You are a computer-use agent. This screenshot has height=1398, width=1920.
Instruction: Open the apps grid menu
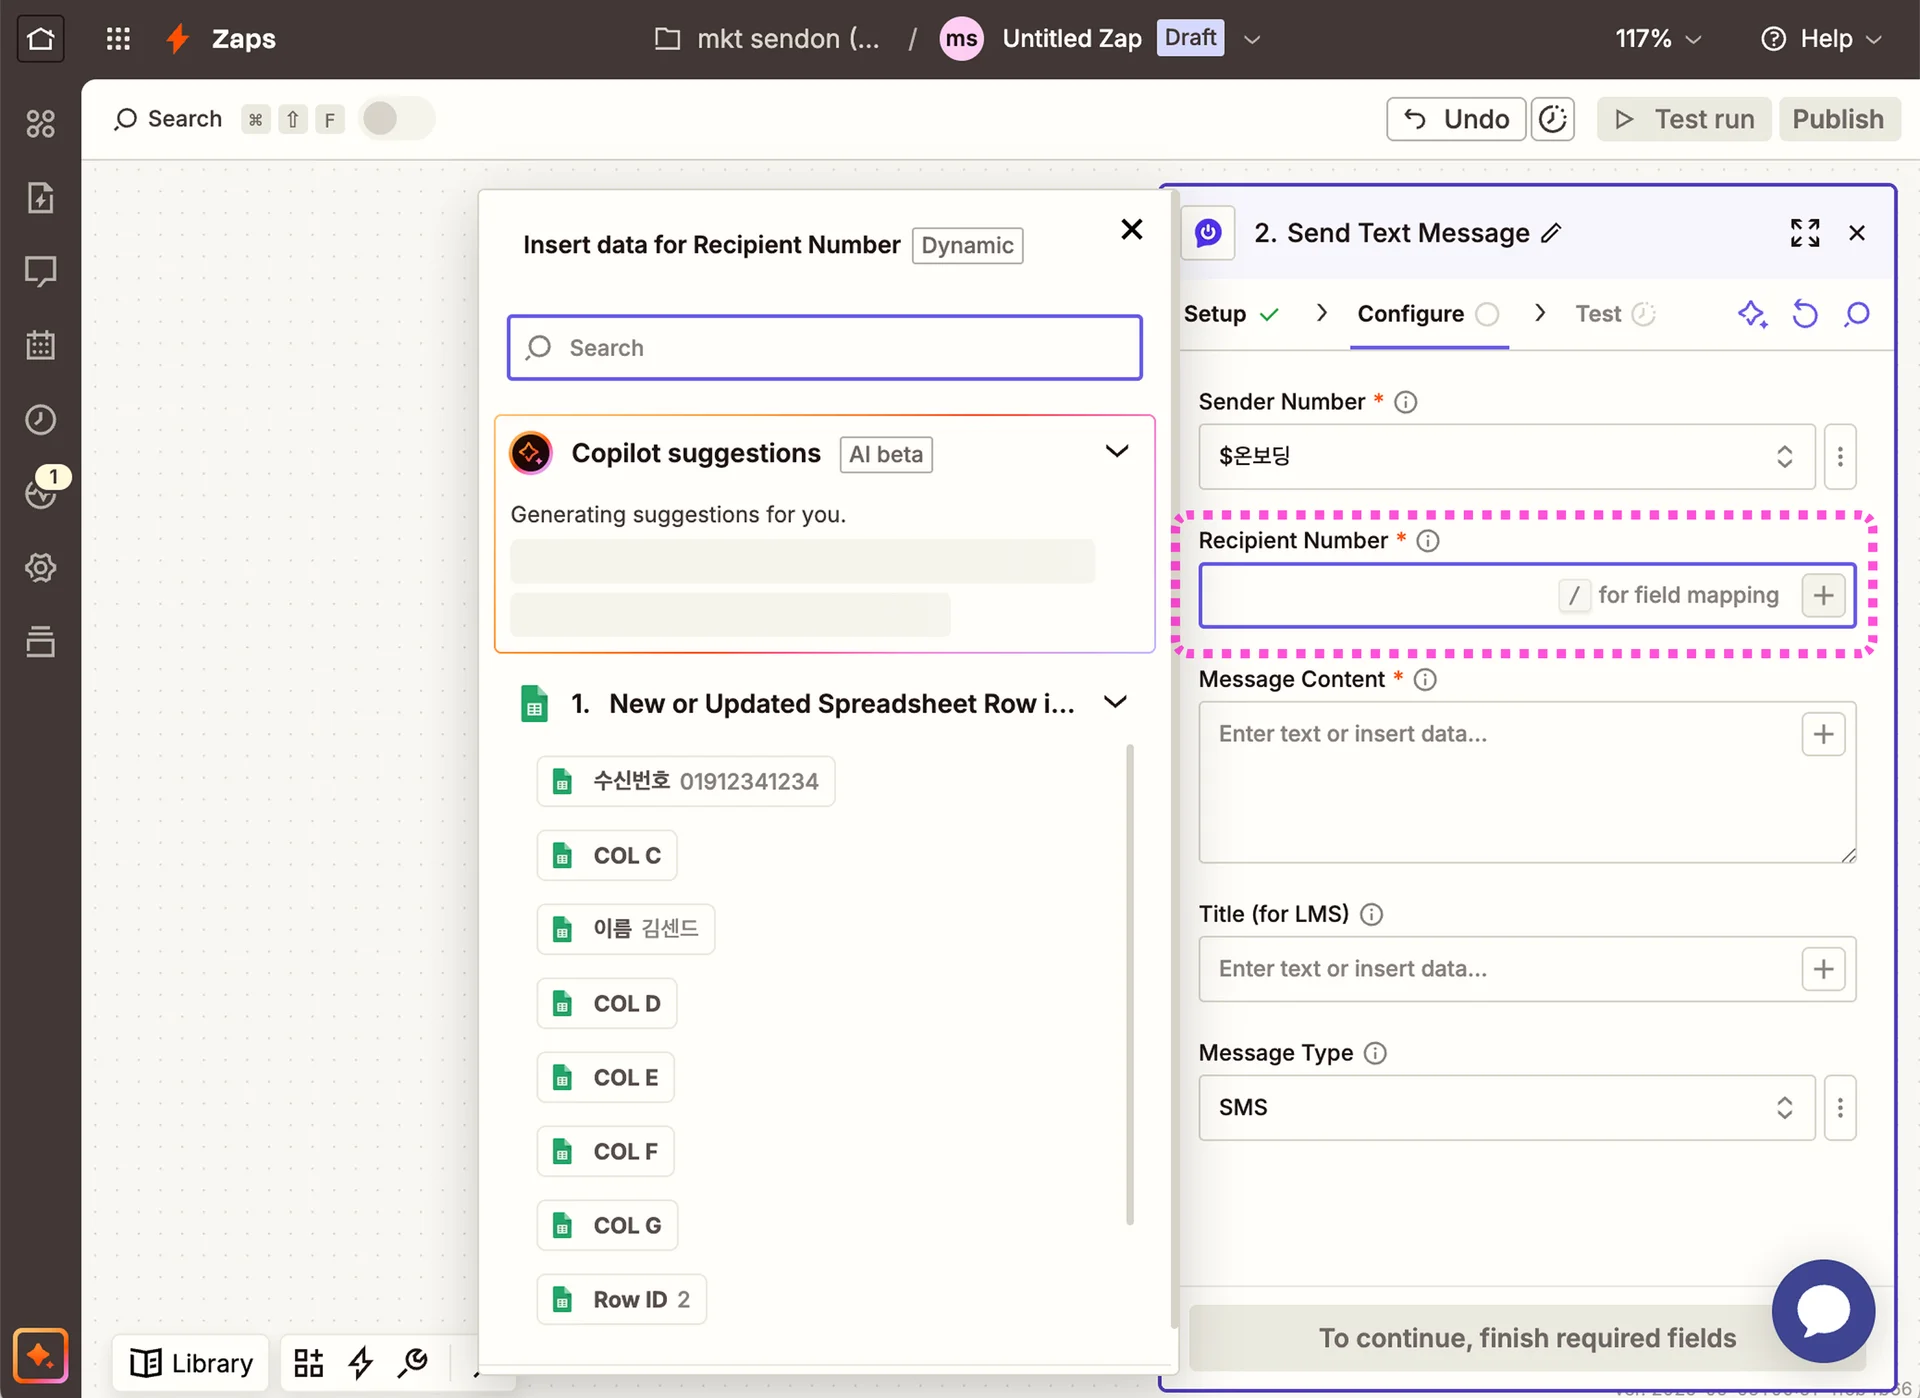tap(118, 39)
